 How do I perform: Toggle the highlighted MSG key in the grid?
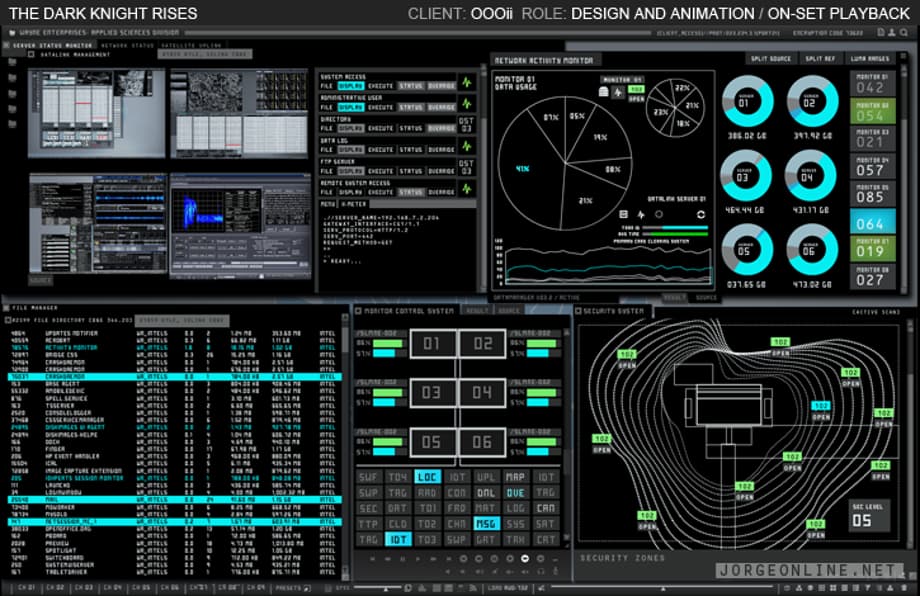pyautogui.click(x=487, y=524)
